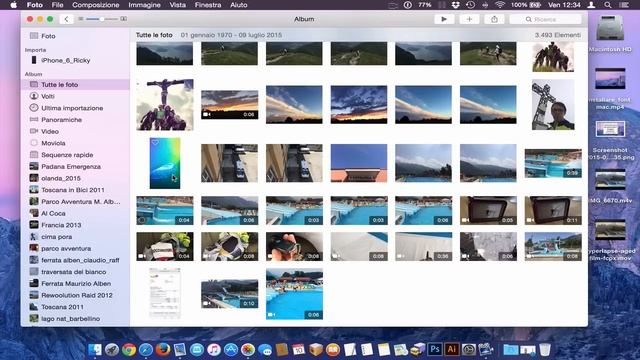This screenshot has width=640, height=360.
Task: Select the colorful gradient wallpaper thumbnail
Action: 165,163
